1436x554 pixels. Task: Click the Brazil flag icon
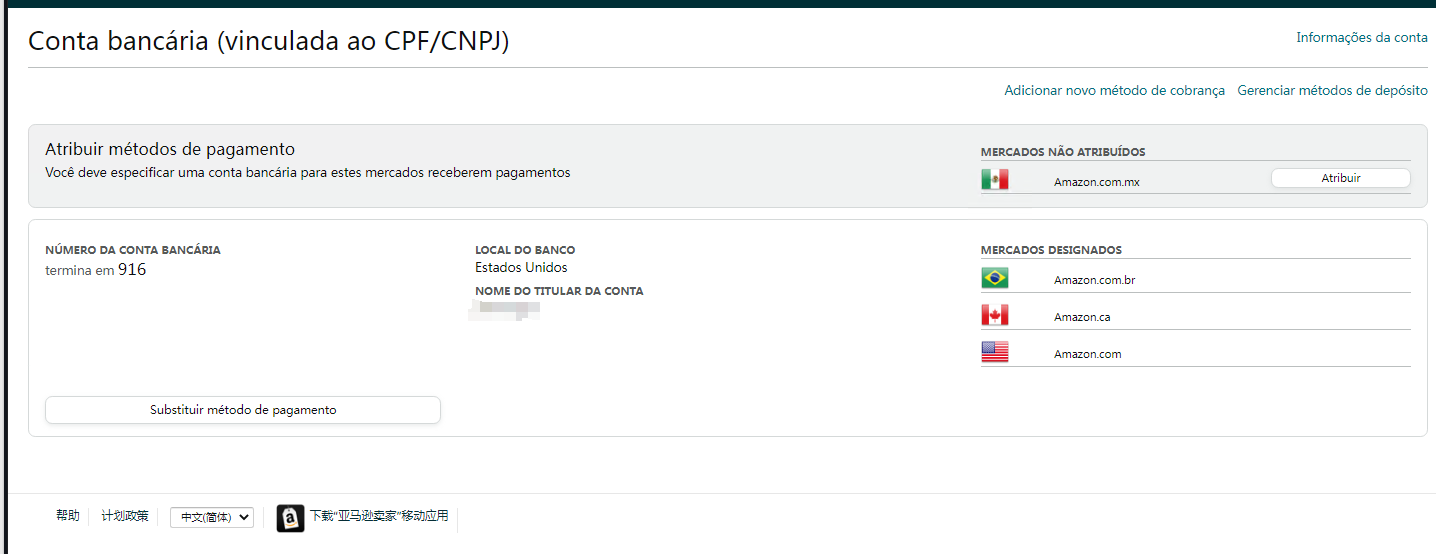tap(994, 279)
